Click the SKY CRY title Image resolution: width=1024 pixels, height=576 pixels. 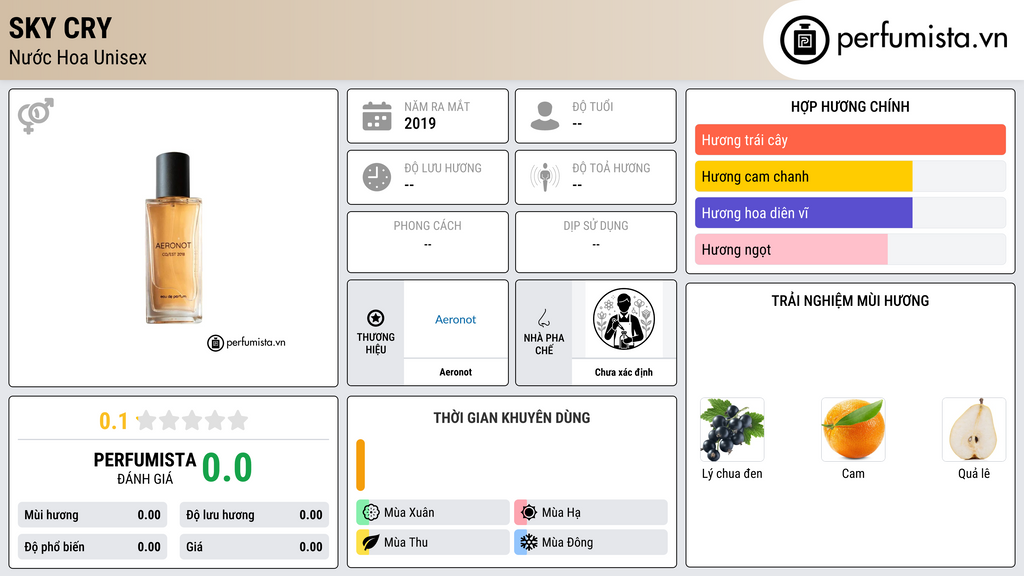click(x=60, y=28)
